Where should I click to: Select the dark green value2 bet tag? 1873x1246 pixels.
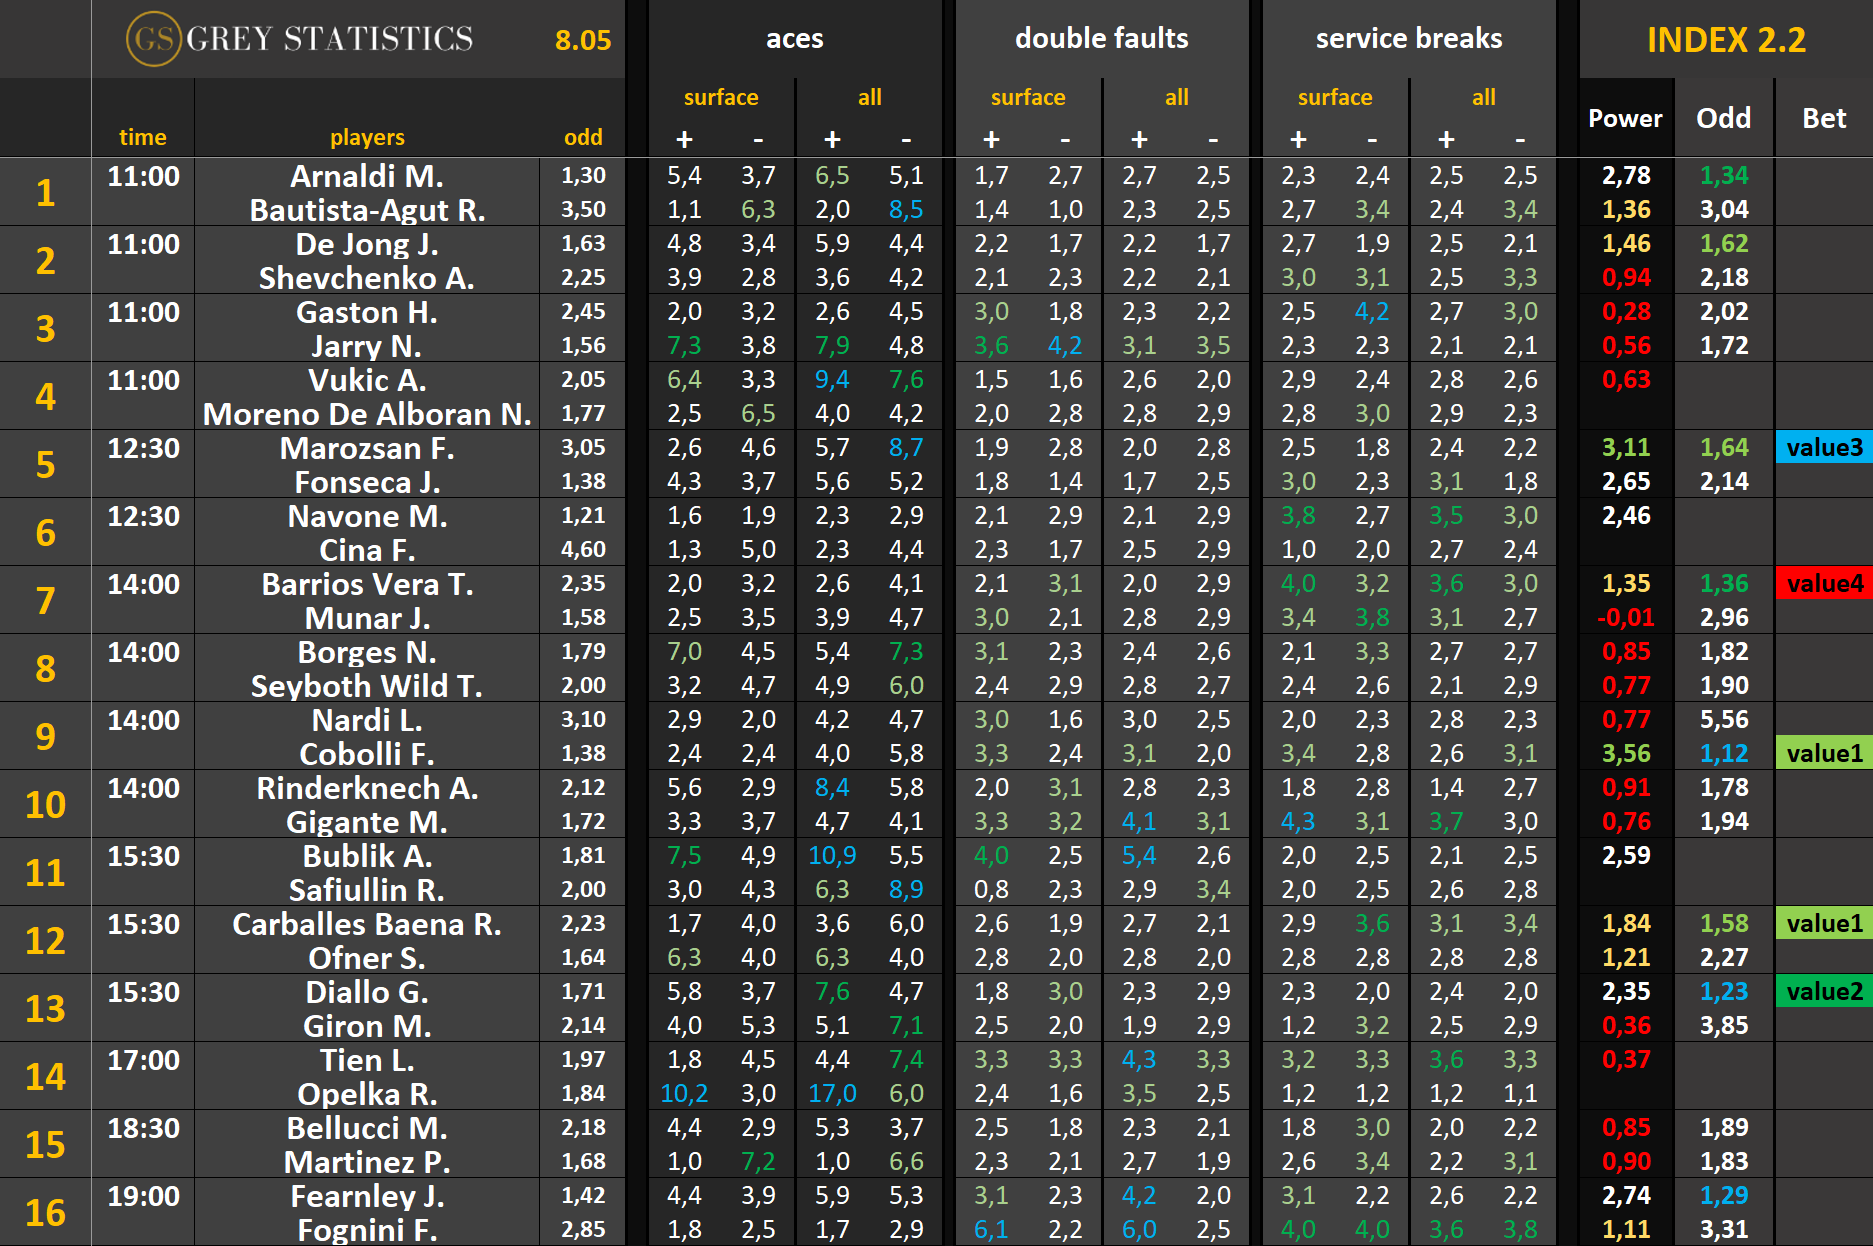click(1824, 991)
